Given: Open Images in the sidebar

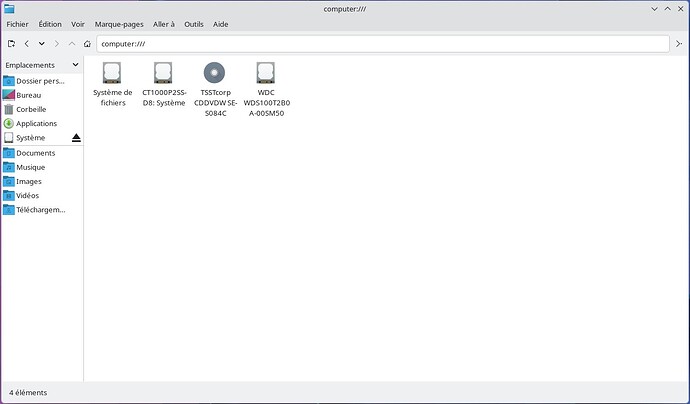Looking at the screenshot, I should tap(42, 181).
